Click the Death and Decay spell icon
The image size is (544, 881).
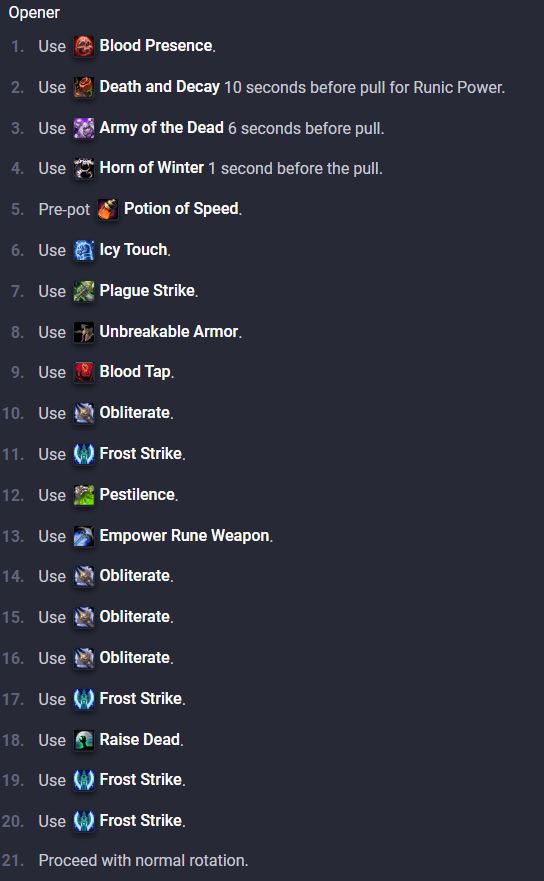(x=84, y=87)
